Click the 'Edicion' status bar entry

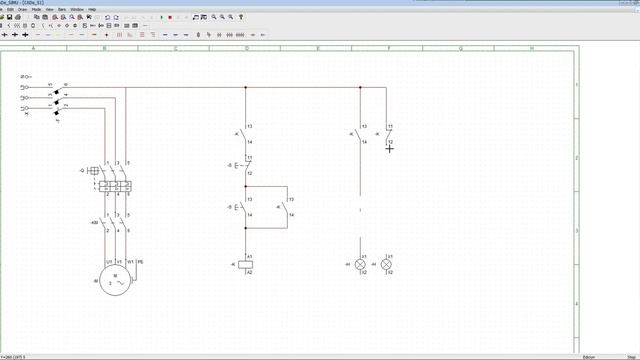coord(589,357)
